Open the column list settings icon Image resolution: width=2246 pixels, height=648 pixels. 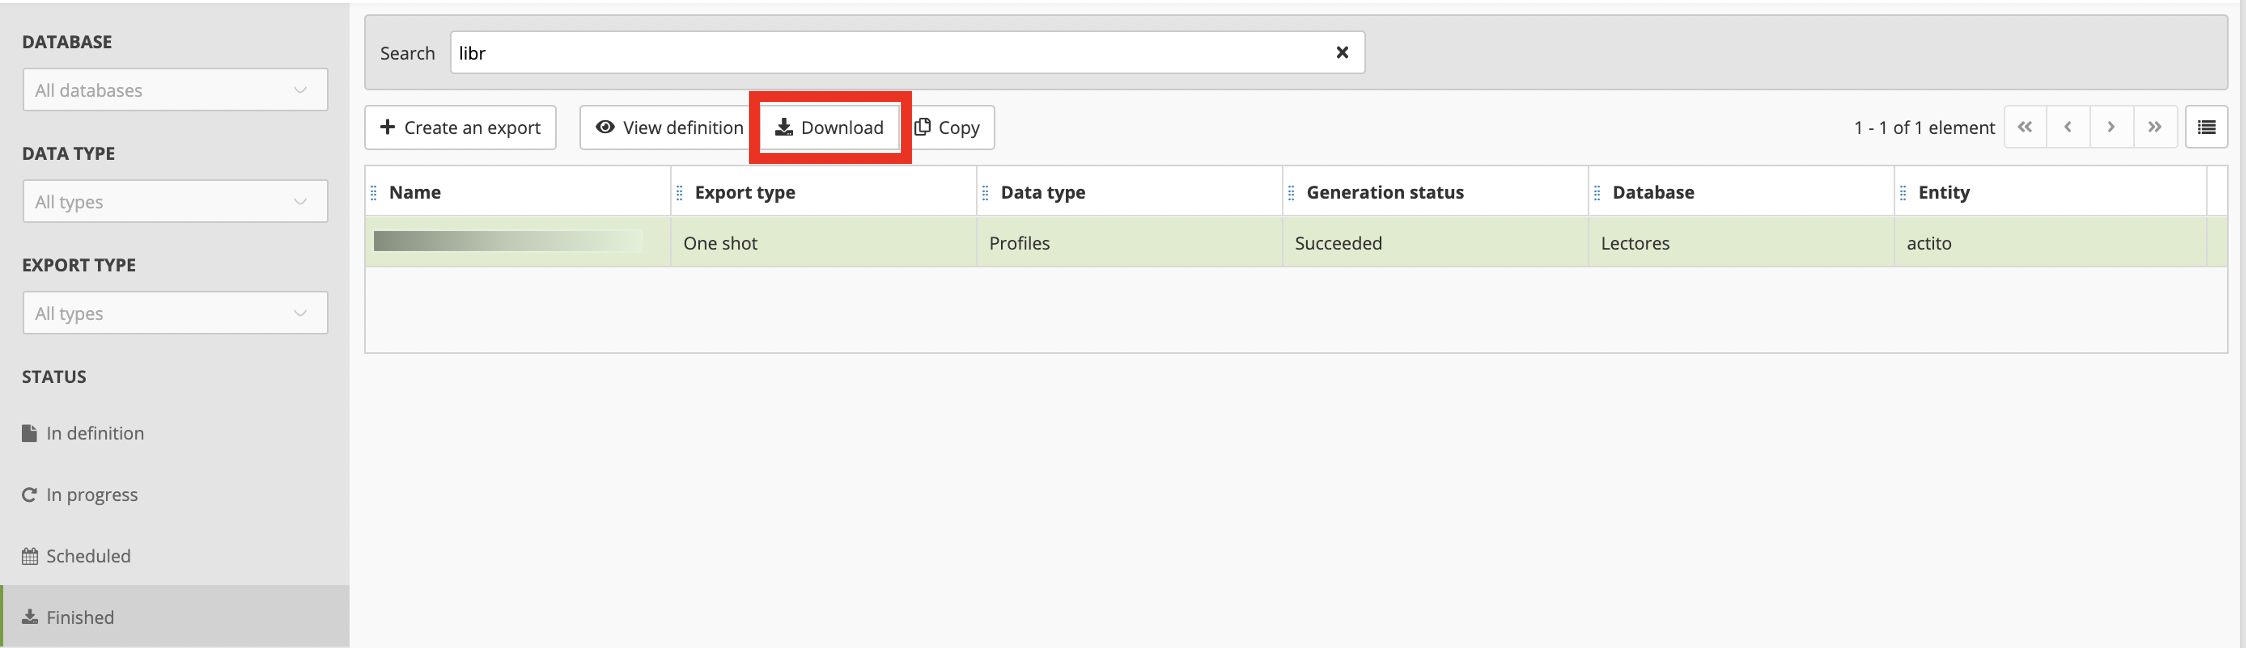point(2206,128)
